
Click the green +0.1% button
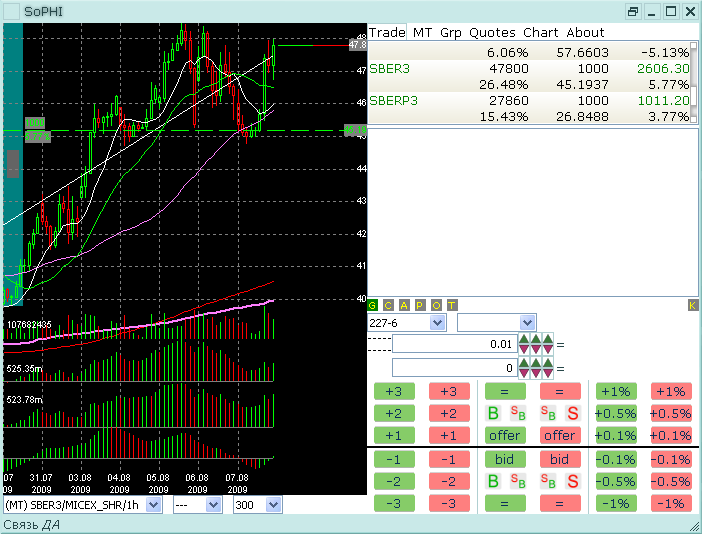pyautogui.click(x=616, y=435)
